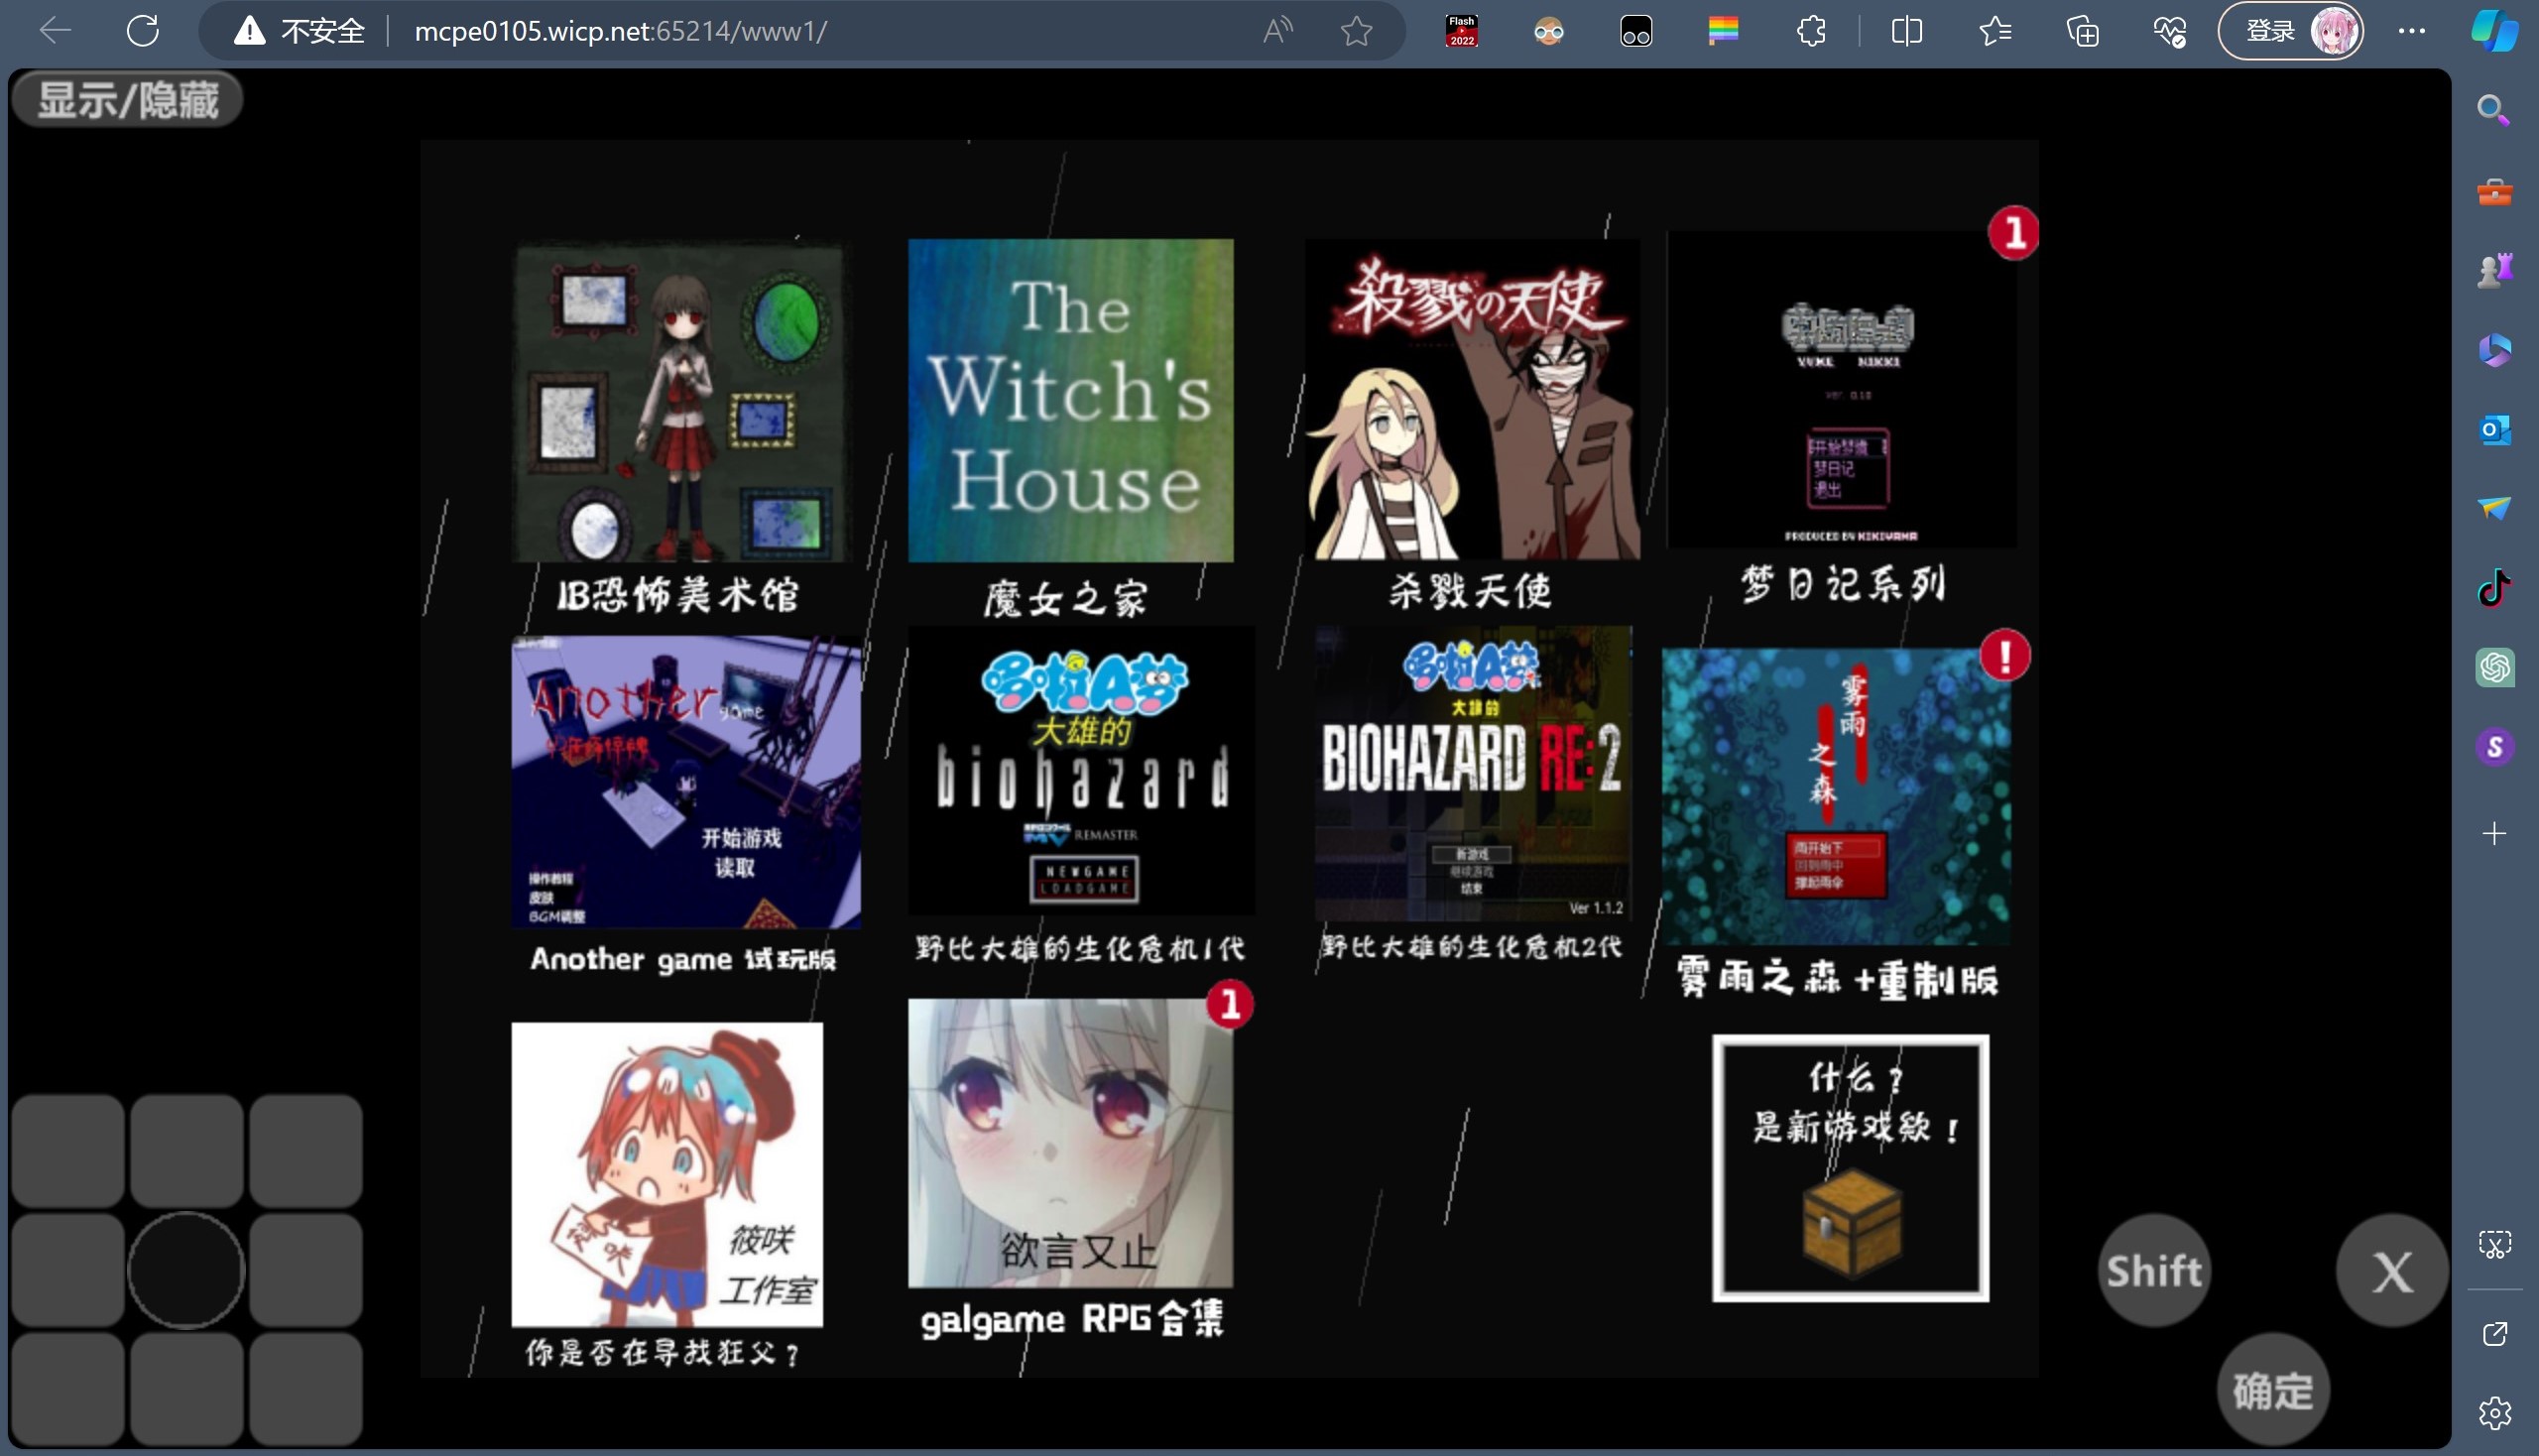
Task: Open the 是新游戏欸 chest box
Action: click(1850, 1168)
